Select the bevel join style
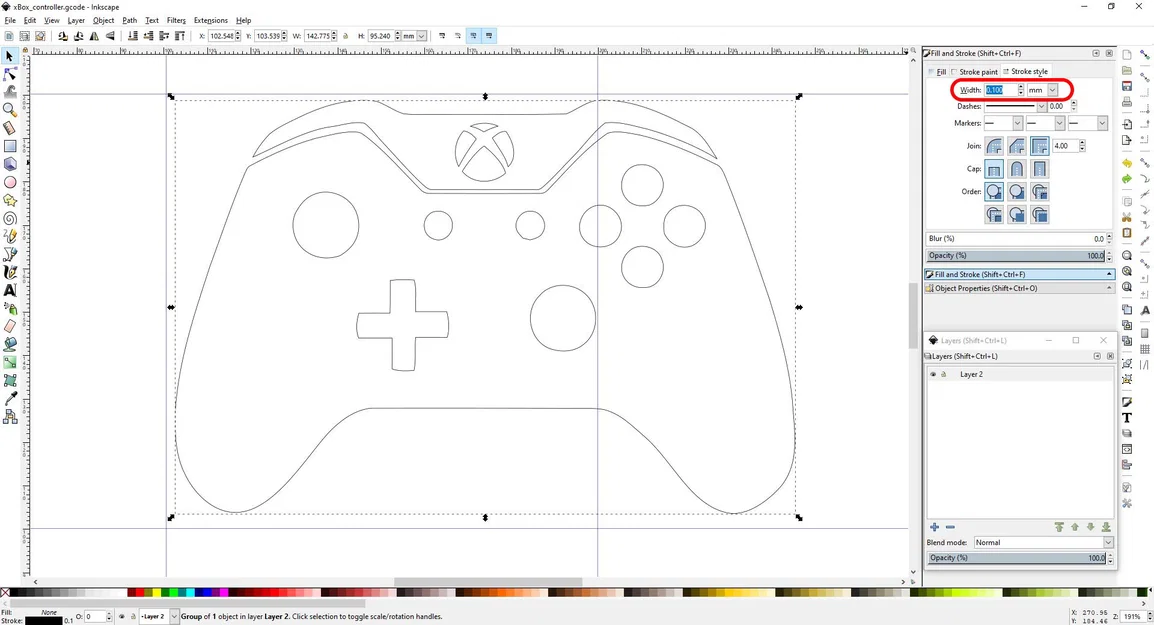 pos(1016,146)
